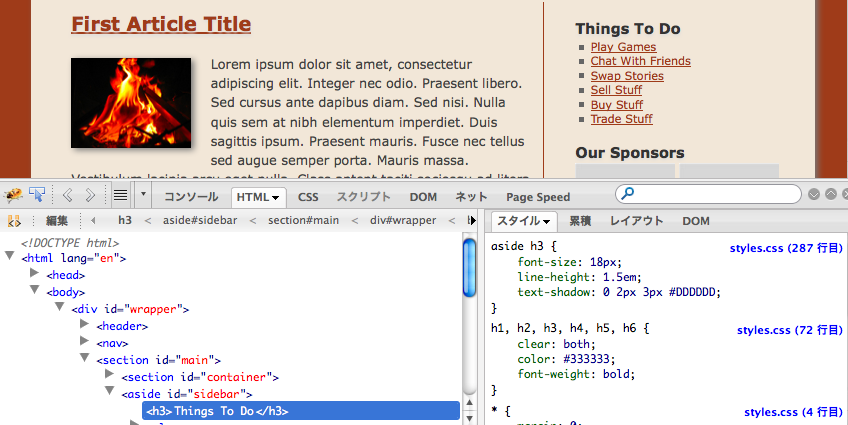
Task: Click the command line lines icon
Action: coord(120,195)
